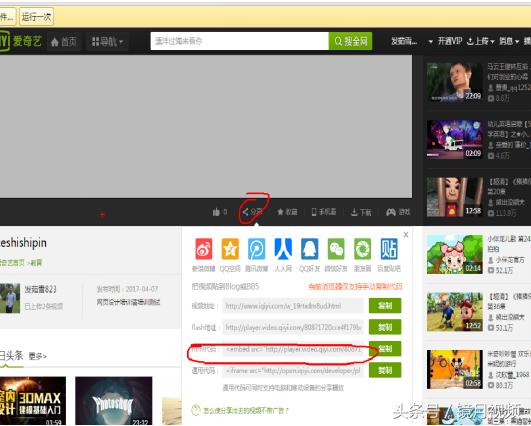
Task: Click the 'eshishipin' video title text
Action: [23, 243]
